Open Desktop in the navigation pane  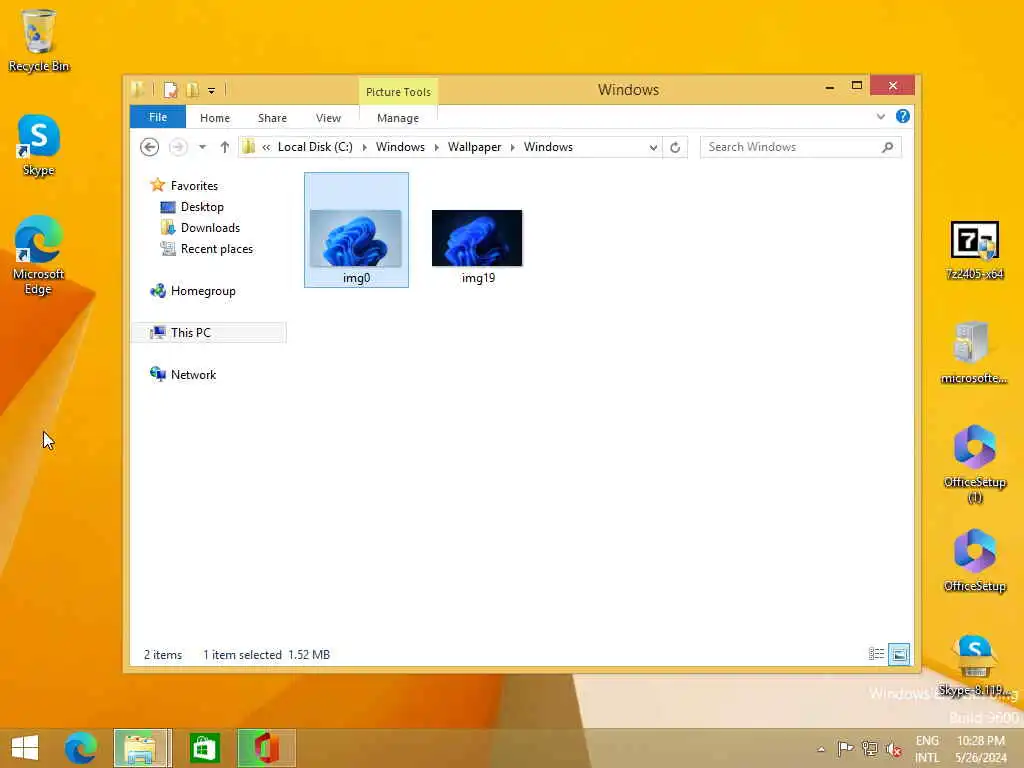(x=202, y=206)
